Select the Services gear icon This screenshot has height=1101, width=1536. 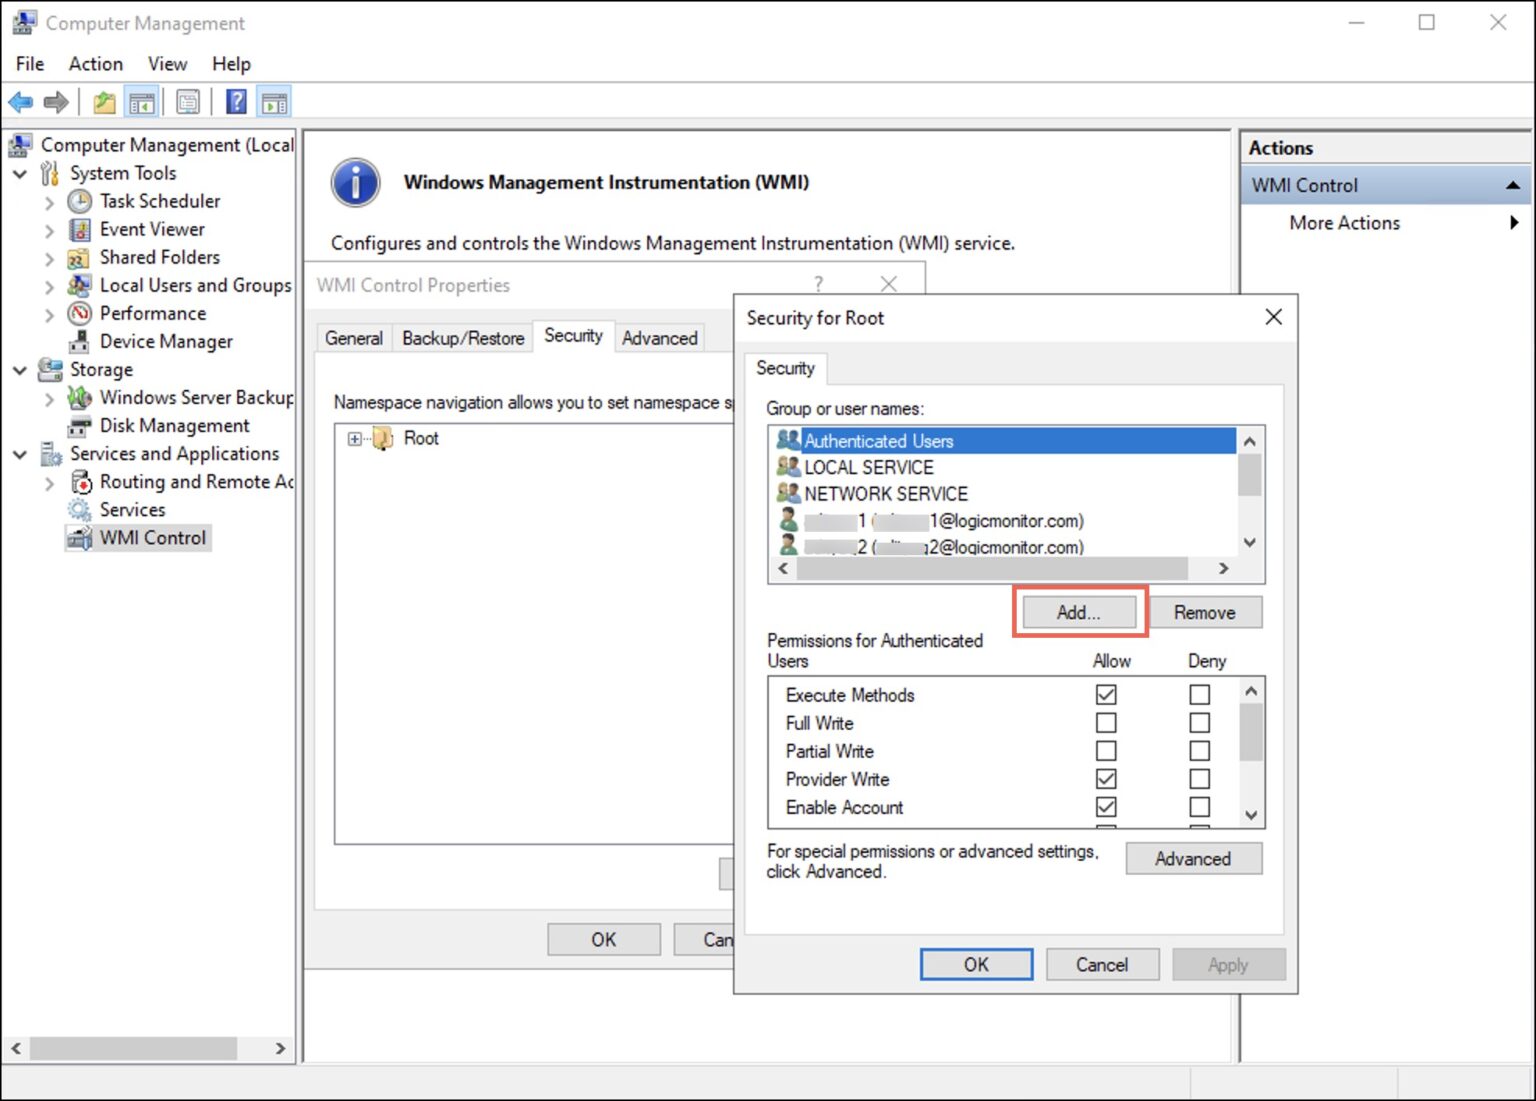(78, 509)
